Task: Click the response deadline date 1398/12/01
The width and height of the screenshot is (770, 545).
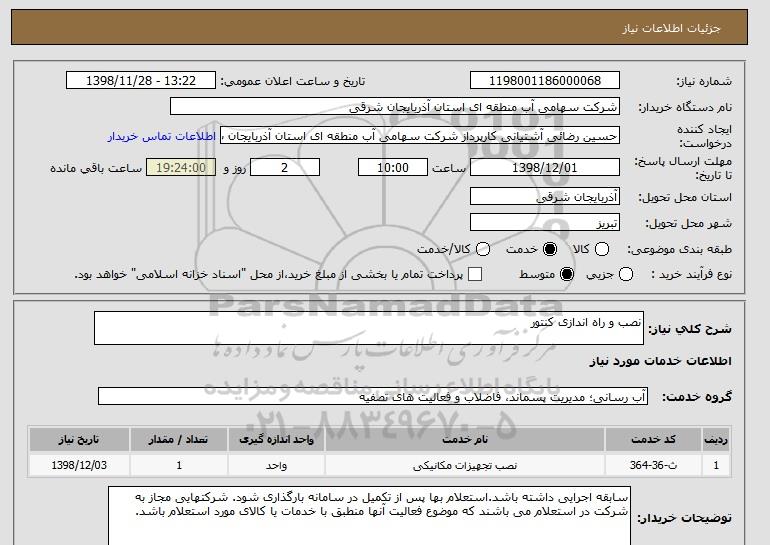Action: coord(545,167)
